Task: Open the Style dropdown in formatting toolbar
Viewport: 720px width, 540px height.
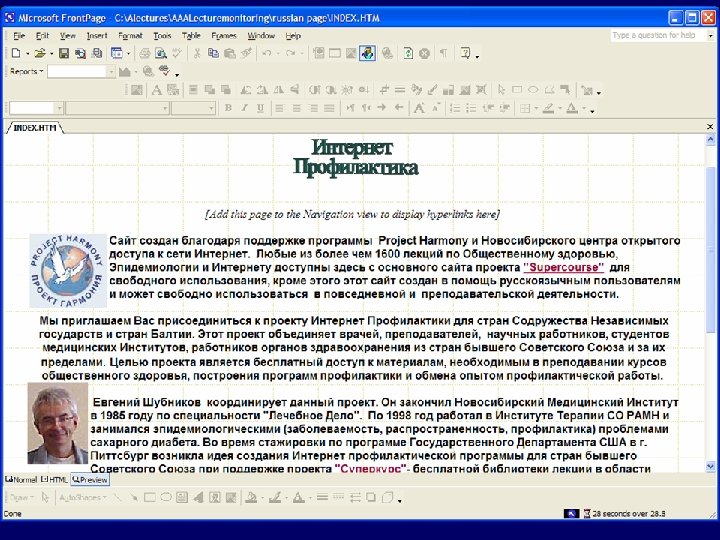Action: 59,108
